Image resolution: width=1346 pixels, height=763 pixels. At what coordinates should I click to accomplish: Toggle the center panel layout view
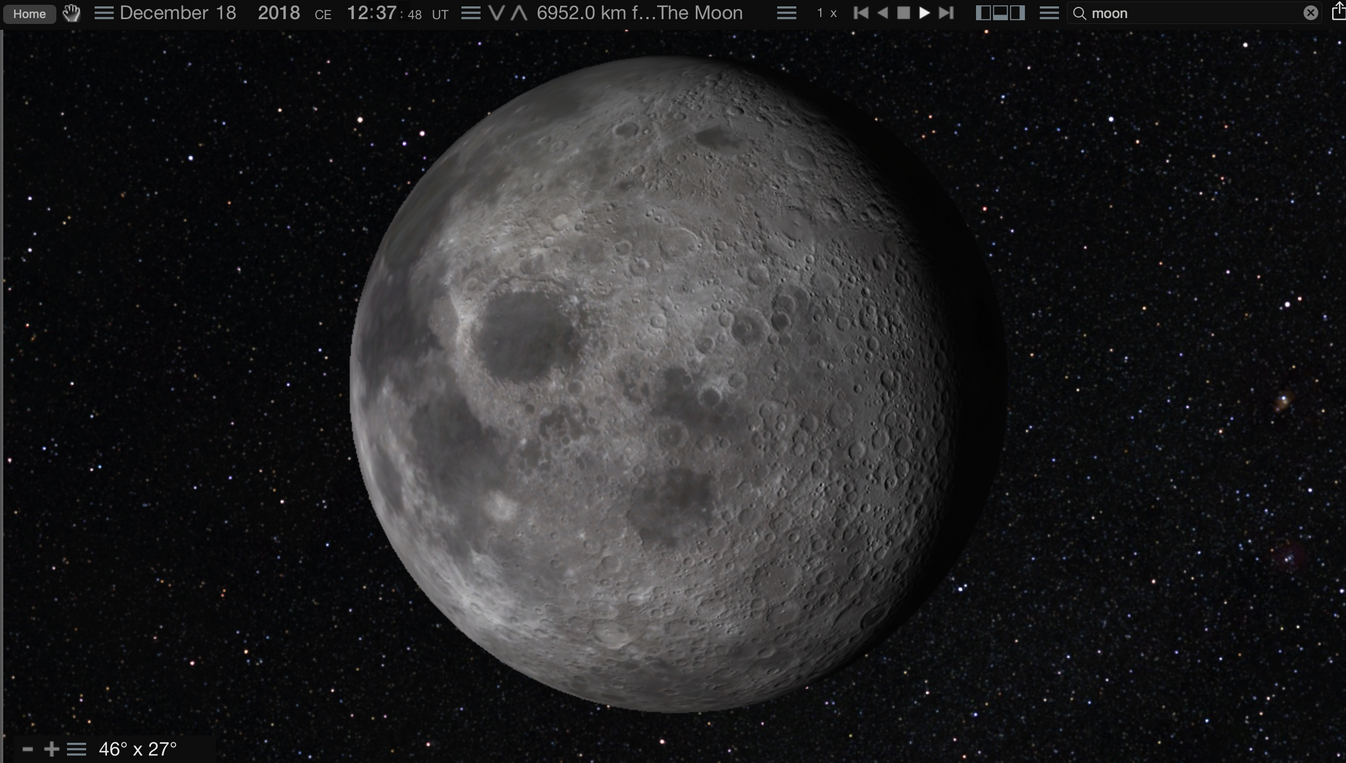pos(999,13)
